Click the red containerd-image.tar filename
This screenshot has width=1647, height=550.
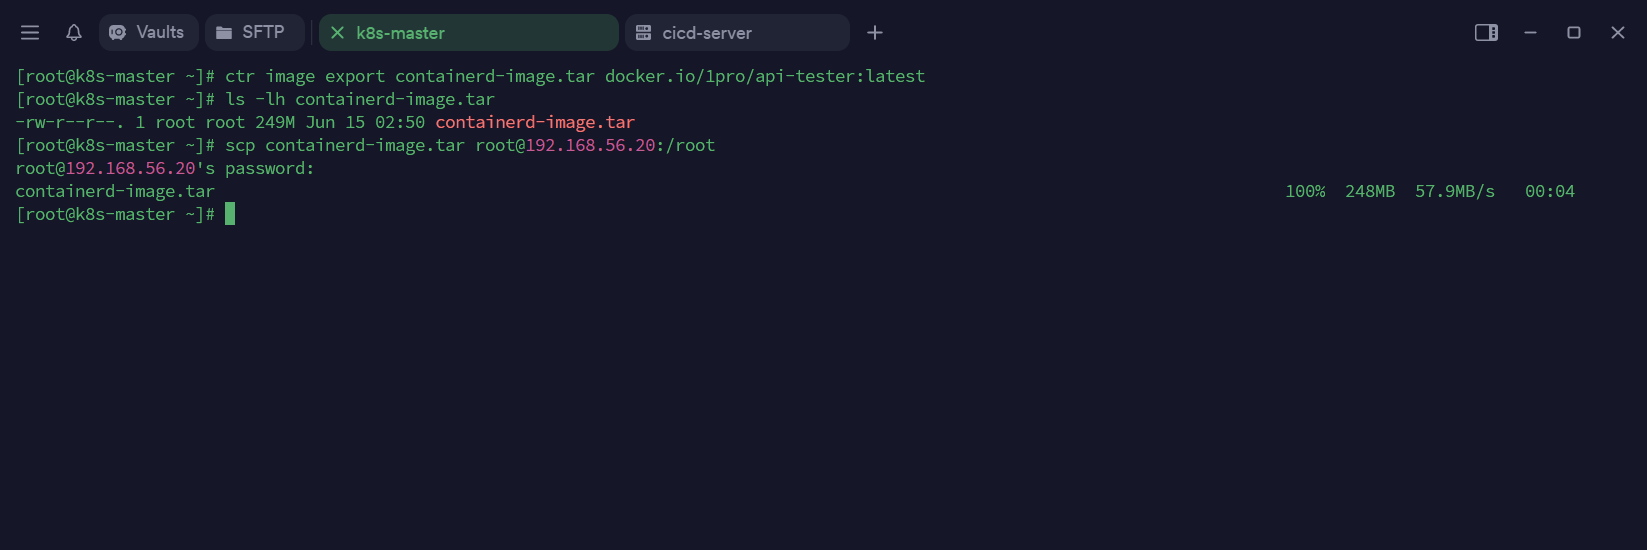click(x=535, y=122)
